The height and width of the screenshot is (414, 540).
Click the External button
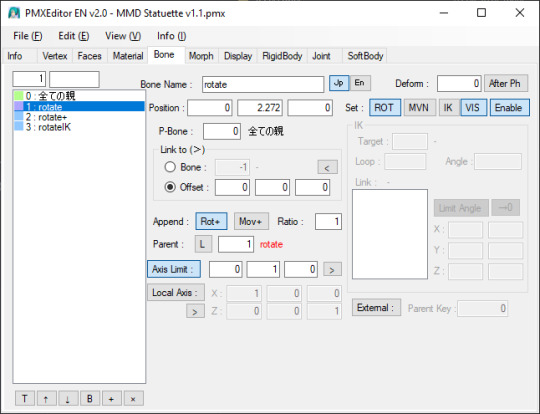coord(376,308)
